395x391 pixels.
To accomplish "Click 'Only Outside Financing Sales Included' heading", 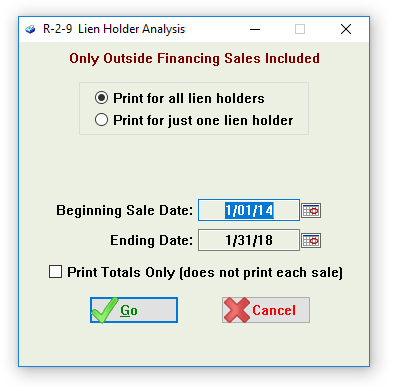I will (194, 59).
